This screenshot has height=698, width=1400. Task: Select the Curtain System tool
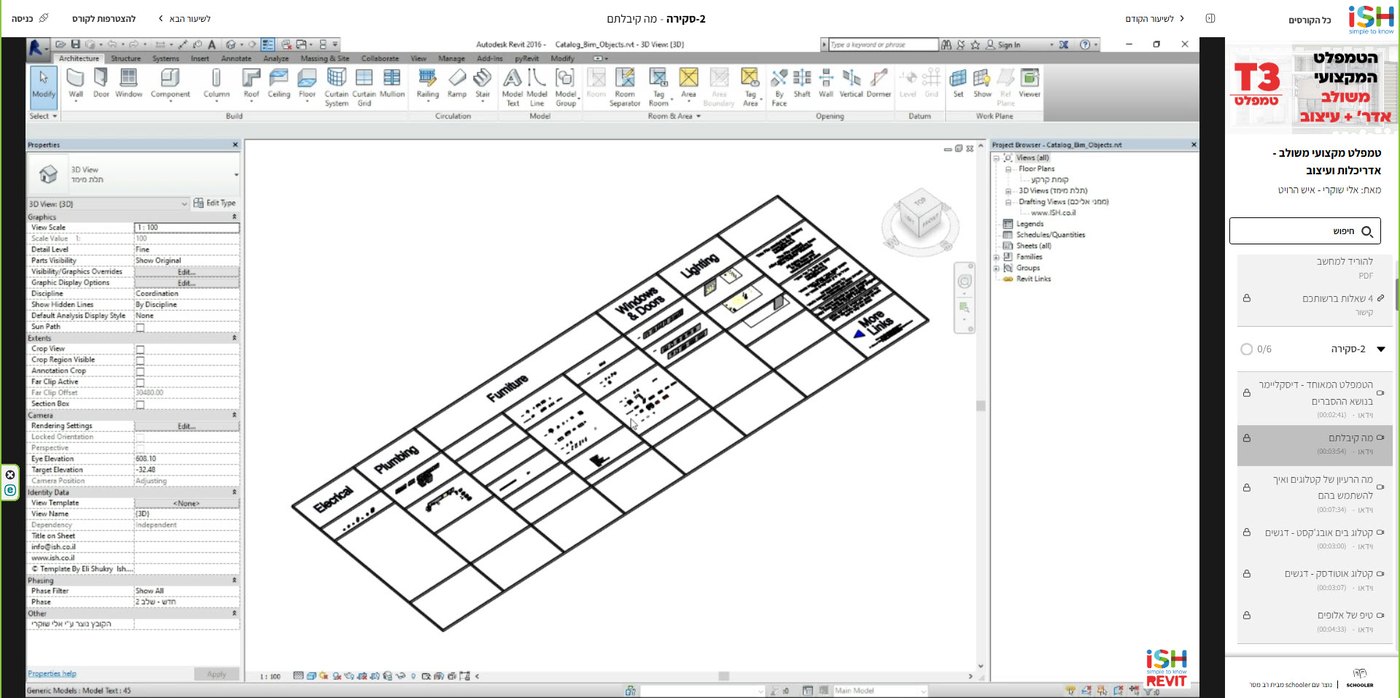pos(337,87)
